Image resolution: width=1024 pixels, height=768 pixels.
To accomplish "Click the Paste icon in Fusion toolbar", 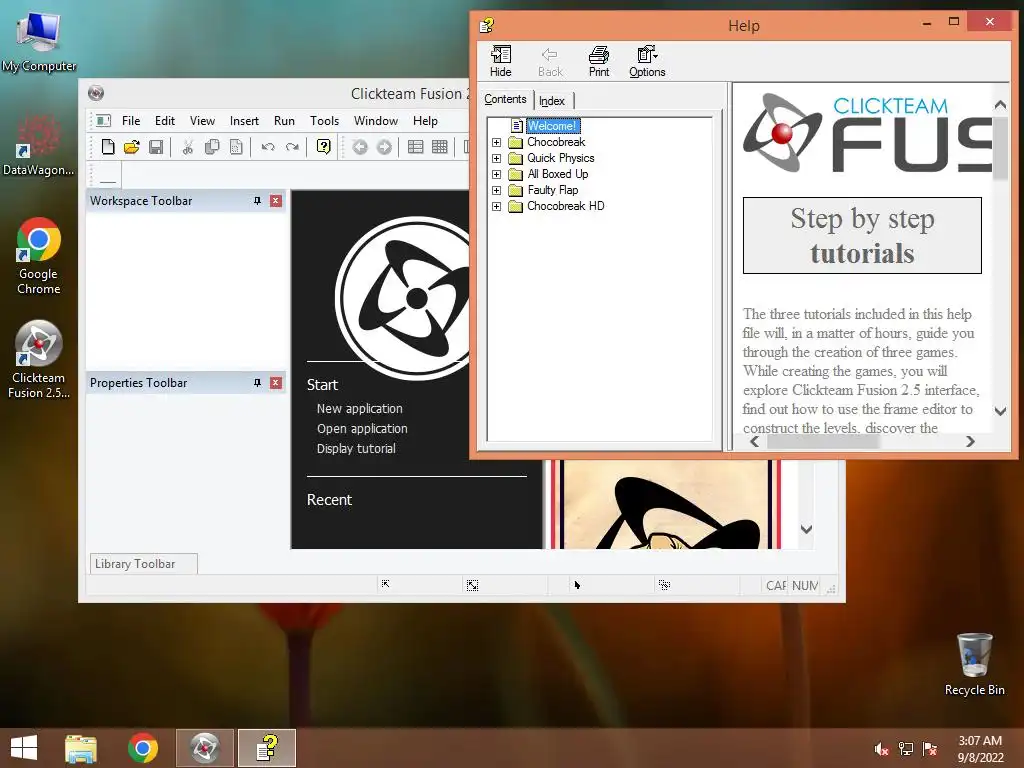I will point(236,147).
